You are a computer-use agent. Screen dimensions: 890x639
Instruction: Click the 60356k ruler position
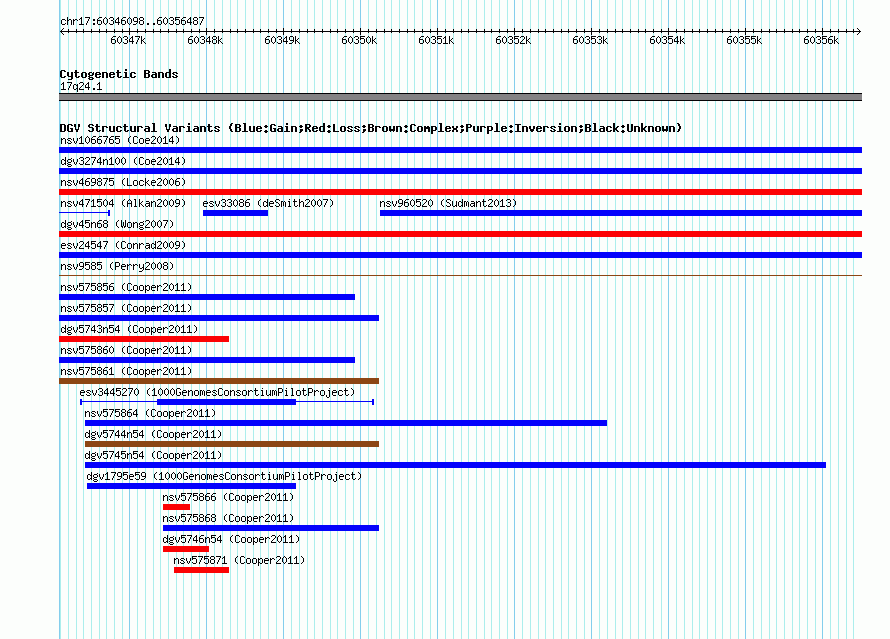(x=821, y=40)
